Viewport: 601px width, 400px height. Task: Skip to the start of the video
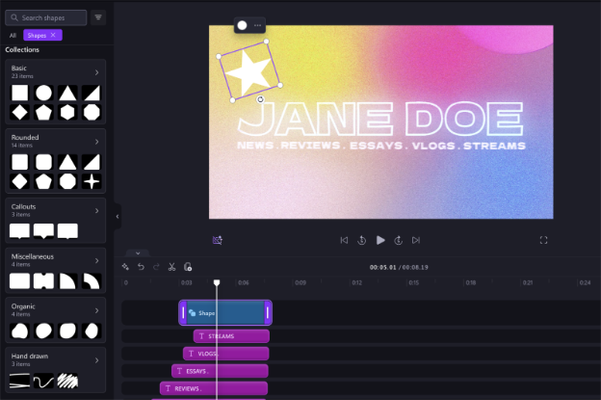pyautogui.click(x=344, y=240)
